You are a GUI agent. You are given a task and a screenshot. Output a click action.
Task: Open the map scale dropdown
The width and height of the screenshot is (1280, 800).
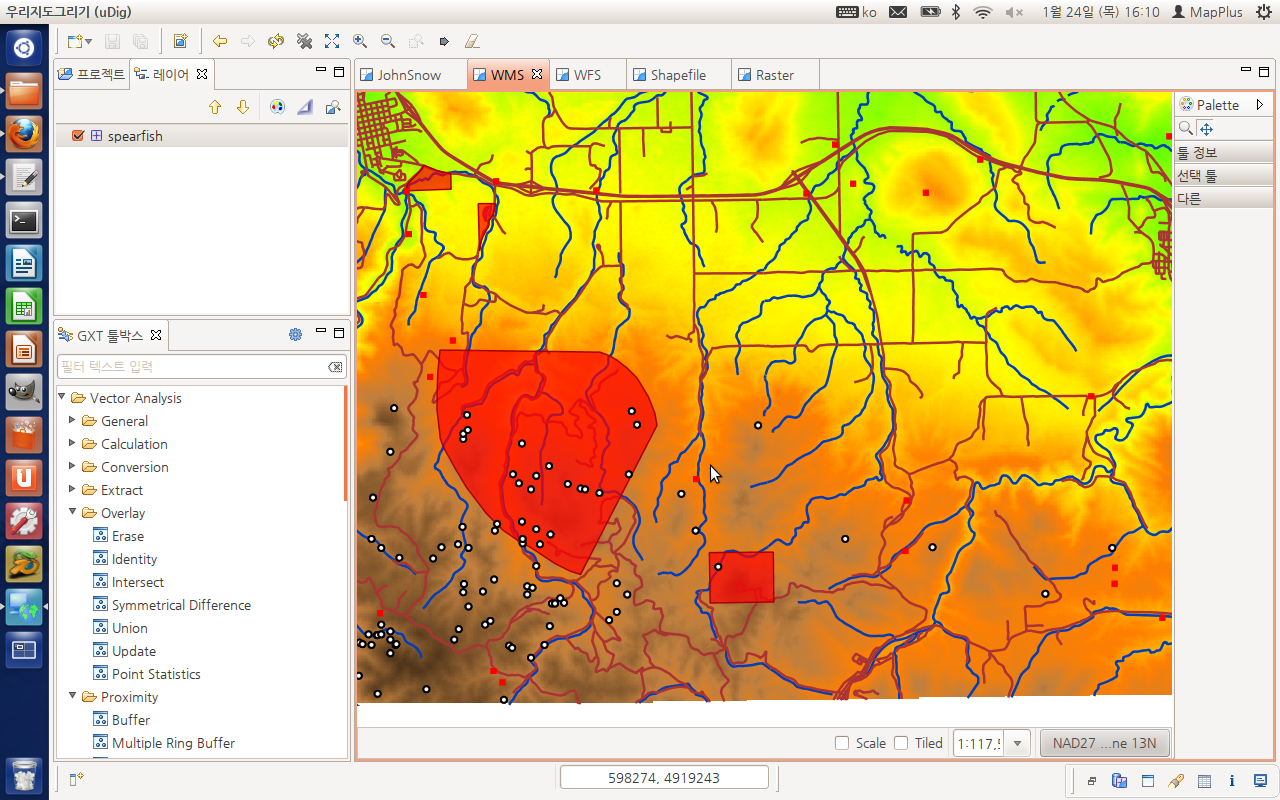[x=1018, y=743]
